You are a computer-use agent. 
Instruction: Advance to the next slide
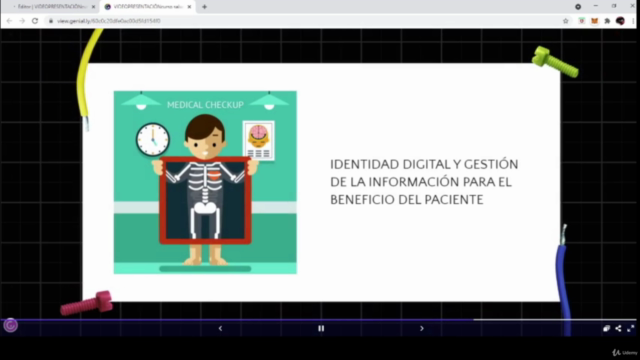(x=422, y=328)
